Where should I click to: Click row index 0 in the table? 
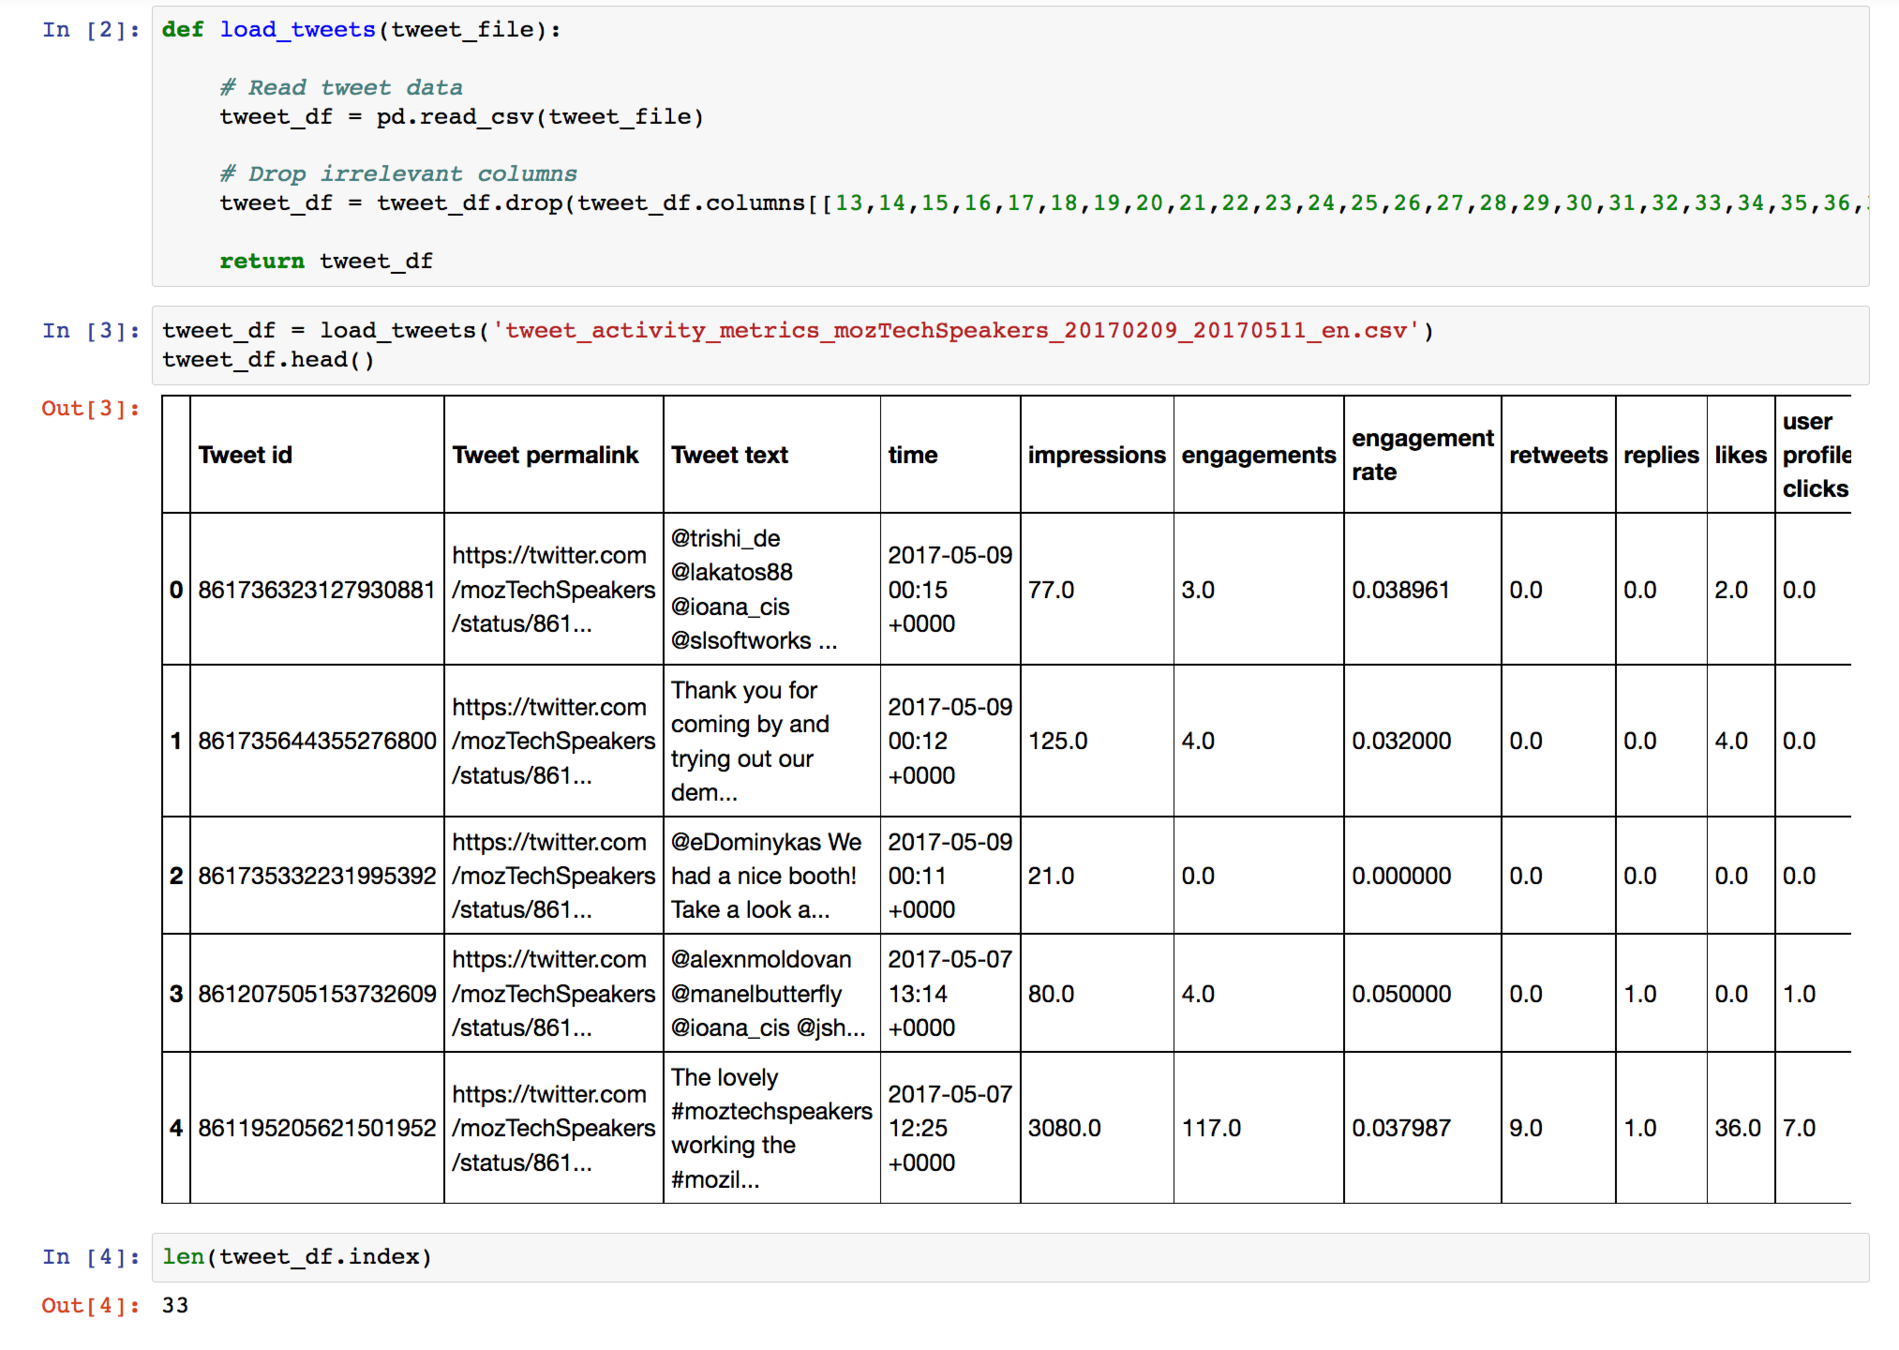pos(176,590)
